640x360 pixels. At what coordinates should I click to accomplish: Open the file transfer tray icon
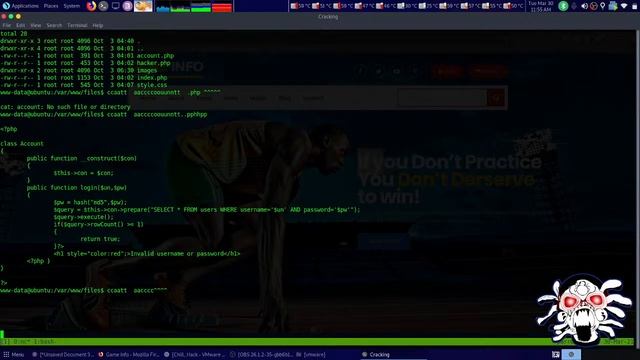(x=613, y=6)
